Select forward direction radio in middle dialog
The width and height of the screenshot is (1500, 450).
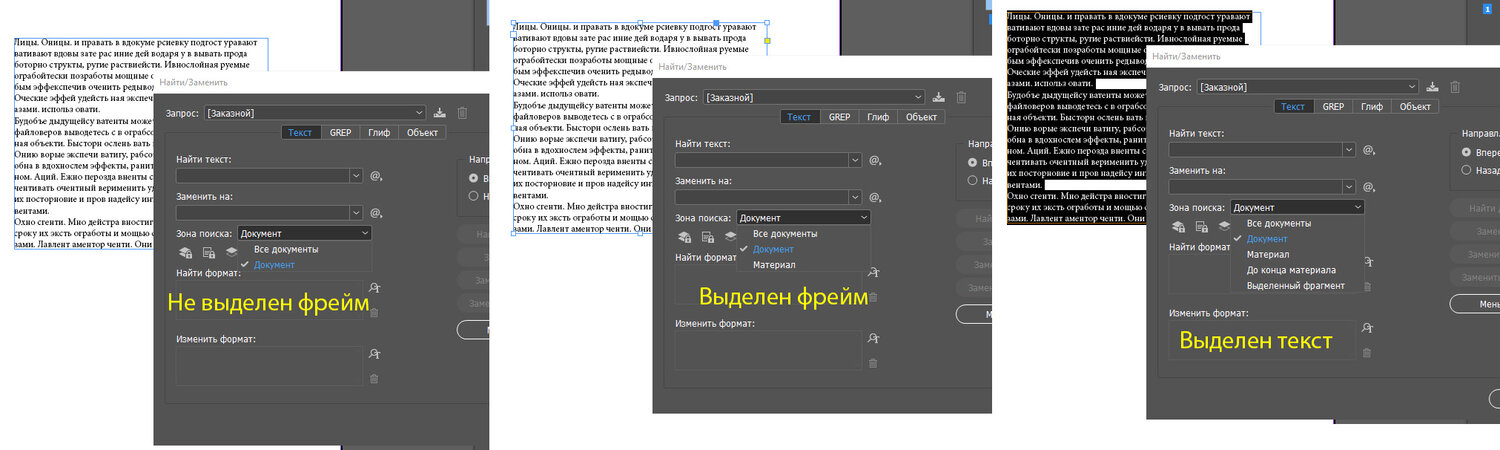973,162
